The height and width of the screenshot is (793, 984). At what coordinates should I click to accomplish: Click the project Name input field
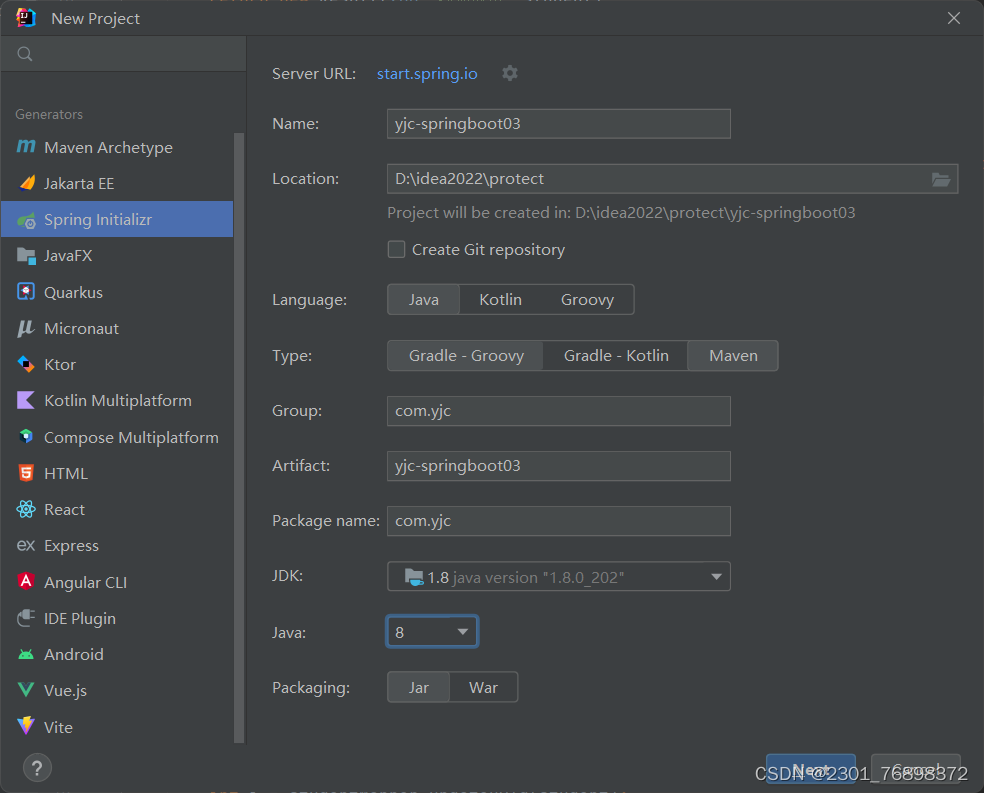tap(559, 124)
